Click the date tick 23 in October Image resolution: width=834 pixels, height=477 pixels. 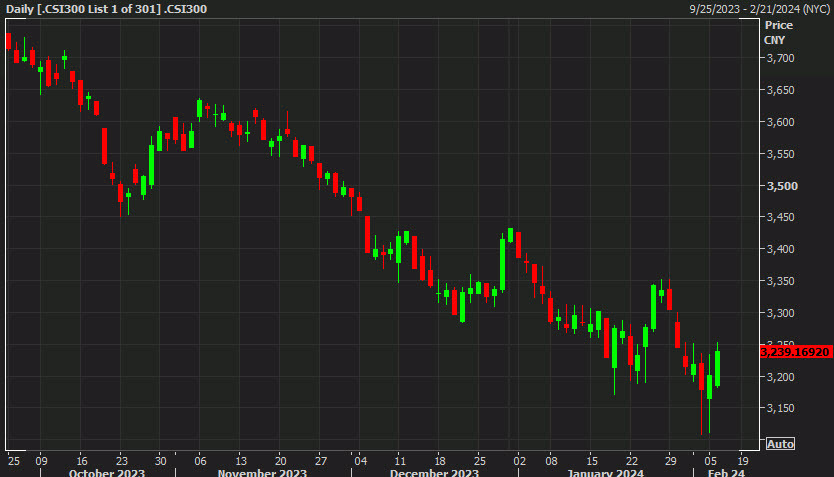click(x=122, y=461)
